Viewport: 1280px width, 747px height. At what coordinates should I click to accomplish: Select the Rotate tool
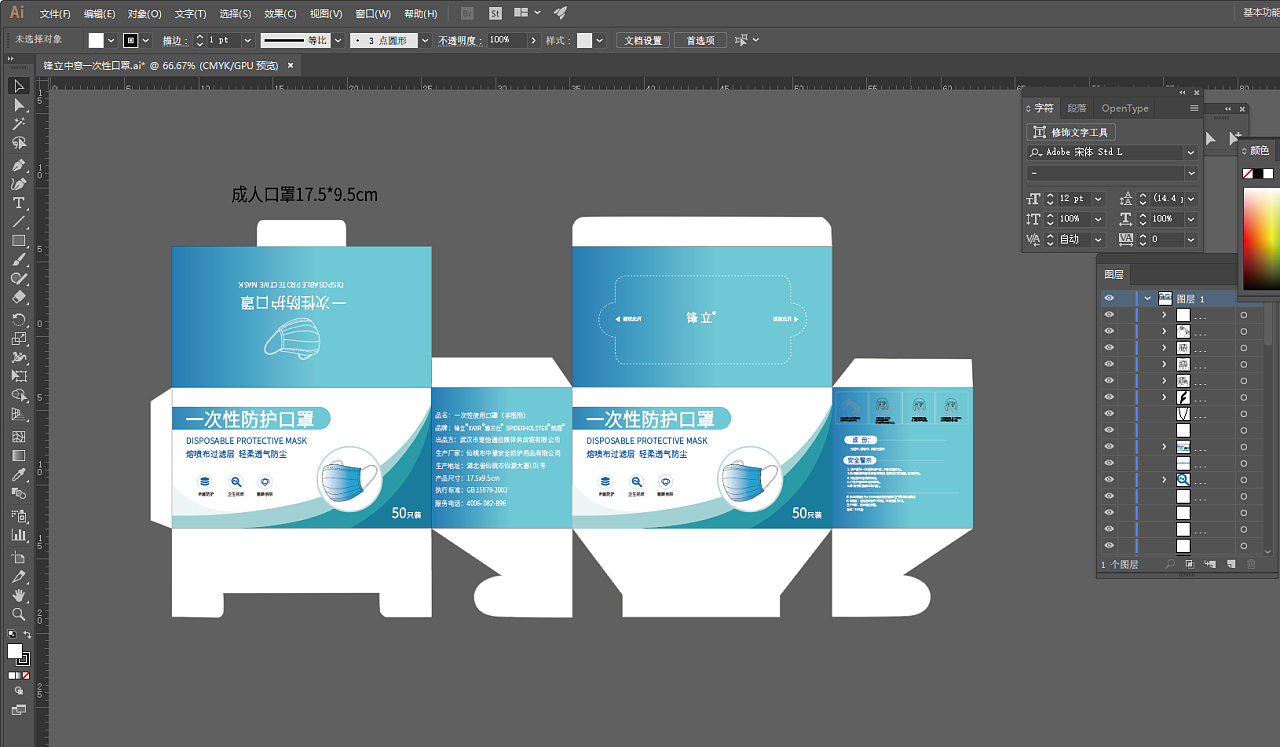[18, 320]
